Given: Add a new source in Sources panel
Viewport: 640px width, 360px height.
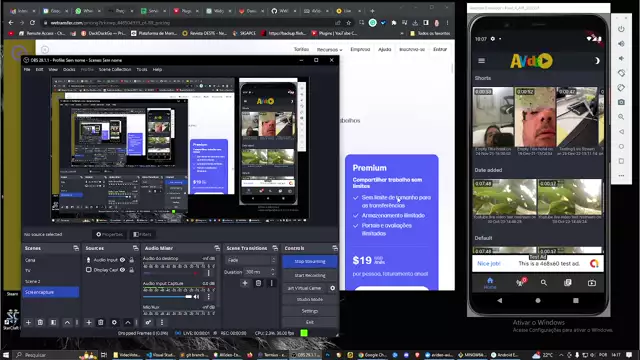Looking at the screenshot, I should (89, 322).
